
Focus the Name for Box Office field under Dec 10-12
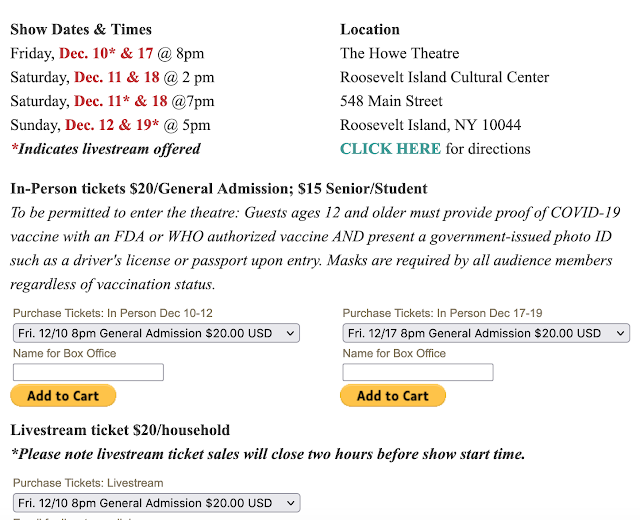click(x=88, y=372)
